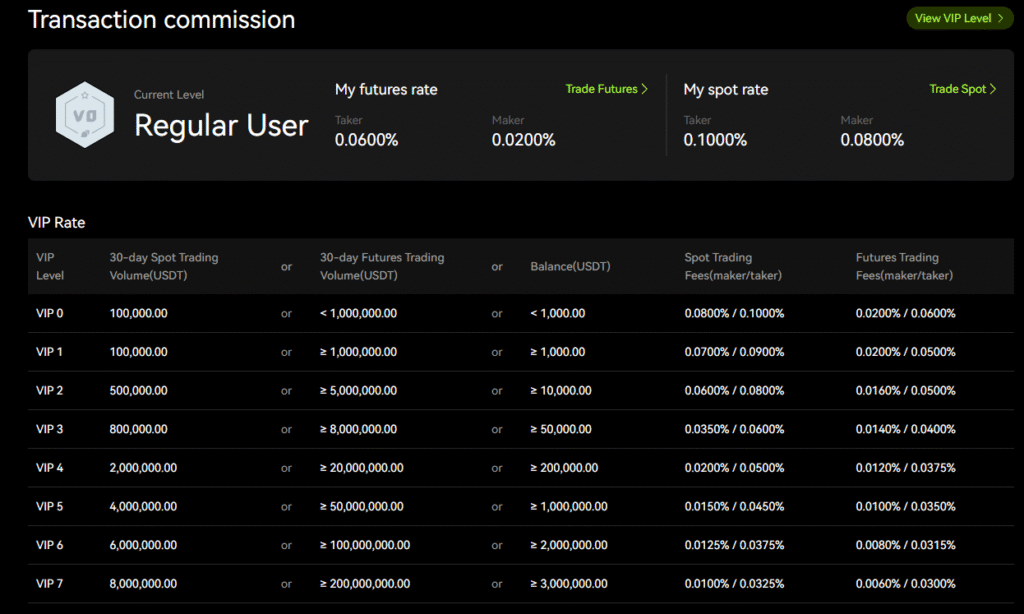Click the V0 level badge icon

(84, 114)
